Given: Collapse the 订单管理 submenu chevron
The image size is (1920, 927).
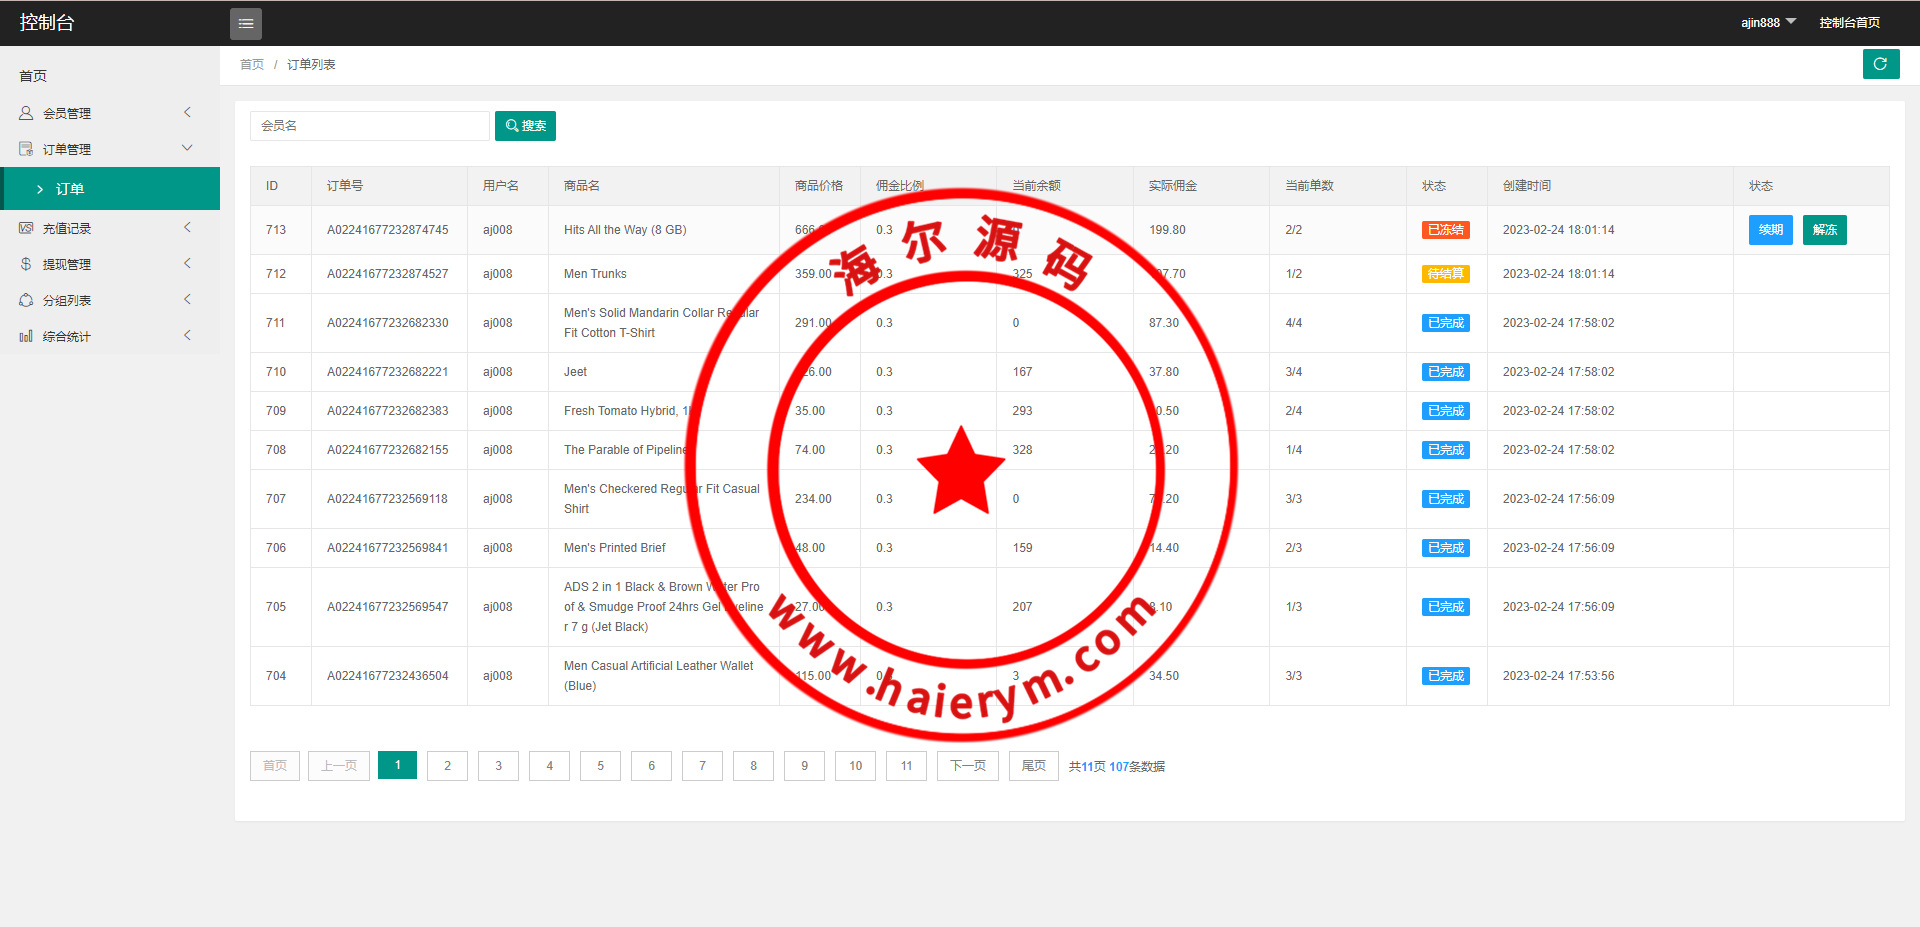Looking at the screenshot, I should point(187,148).
